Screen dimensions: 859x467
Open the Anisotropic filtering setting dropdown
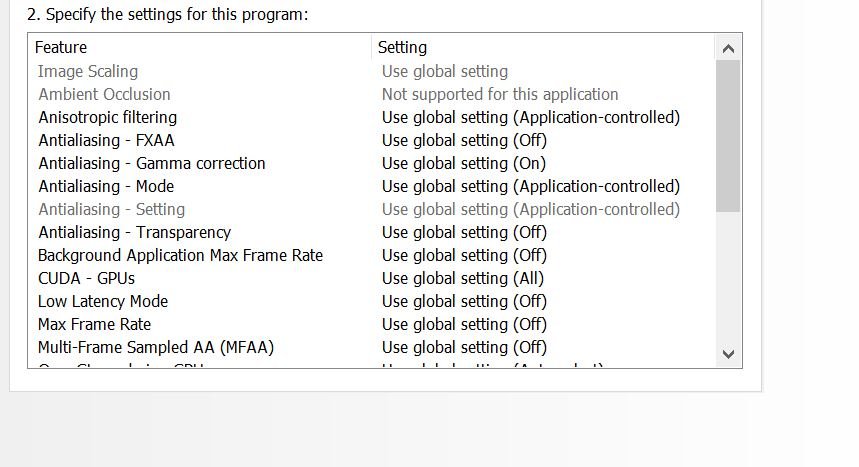coord(530,117)
